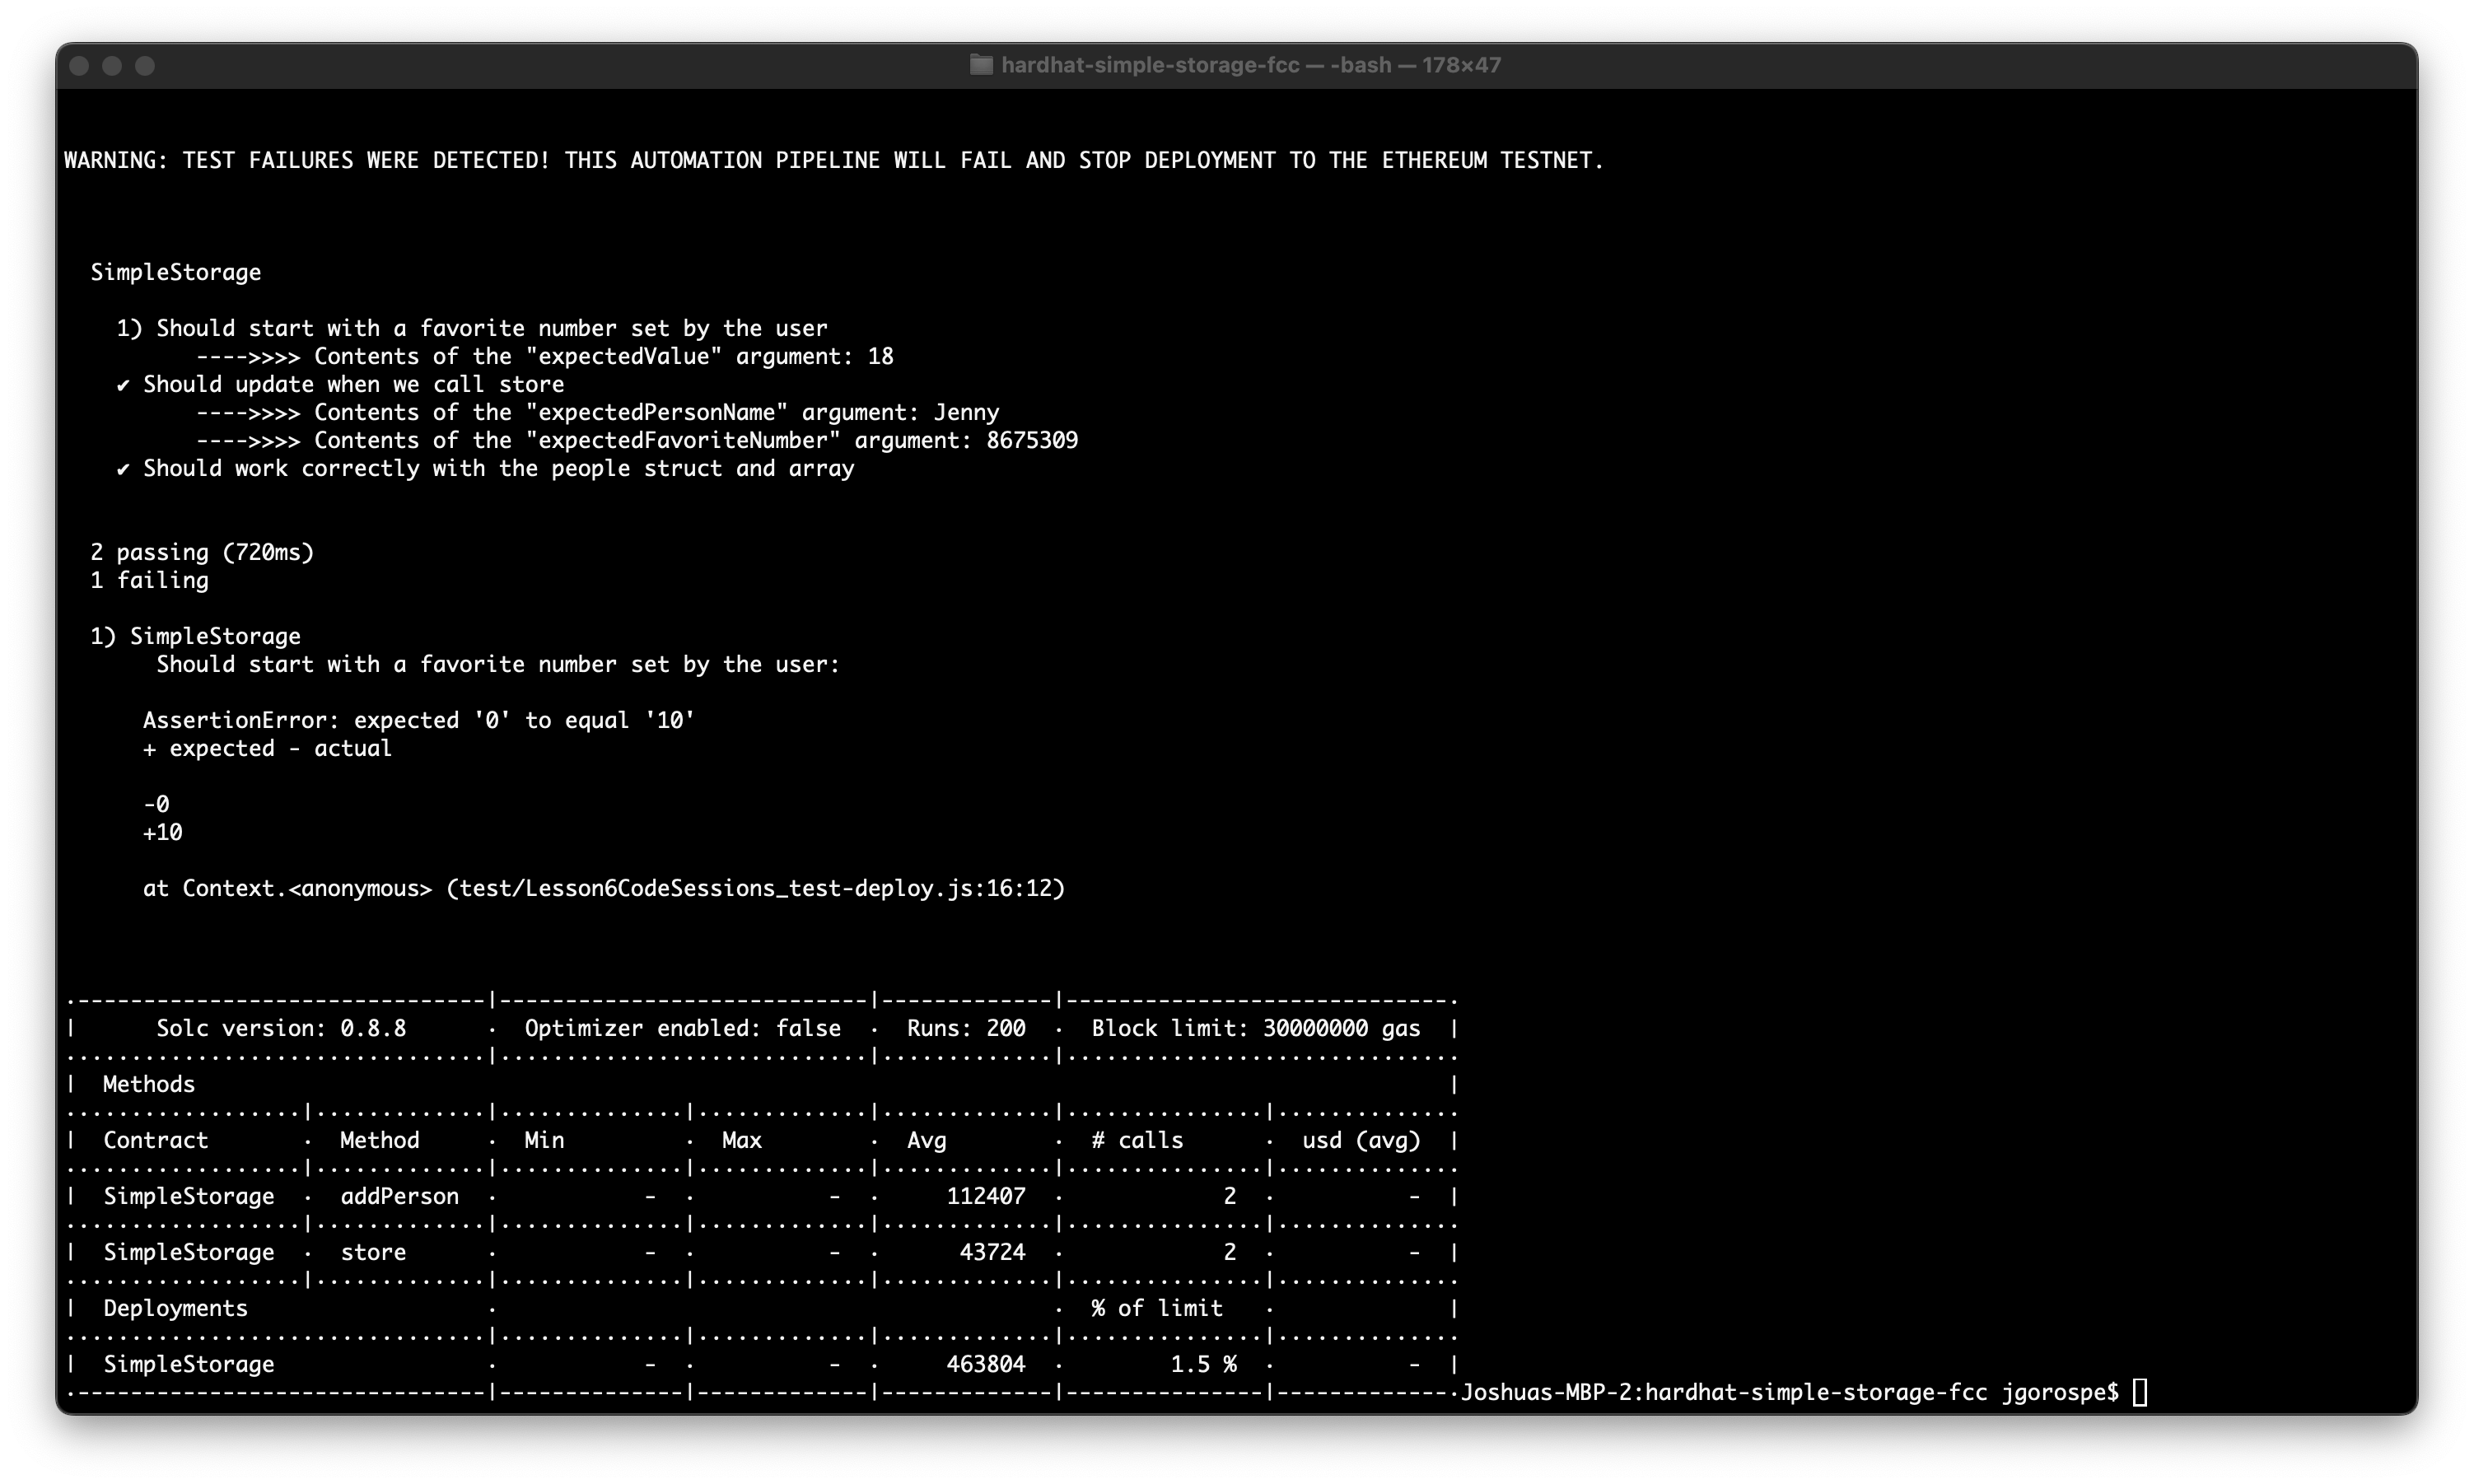Viewport: 2474px width, 1484px height.
Task: Click the minimize window button
Action: point(112,66)
